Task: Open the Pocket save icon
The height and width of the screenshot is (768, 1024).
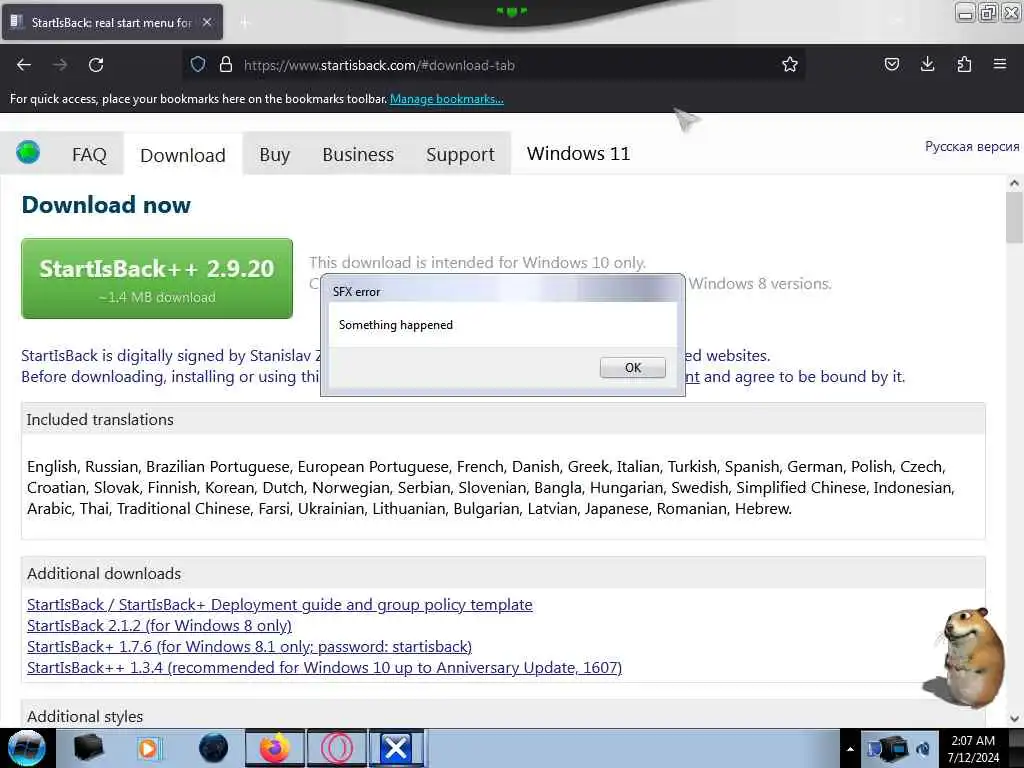Action: 891,64
